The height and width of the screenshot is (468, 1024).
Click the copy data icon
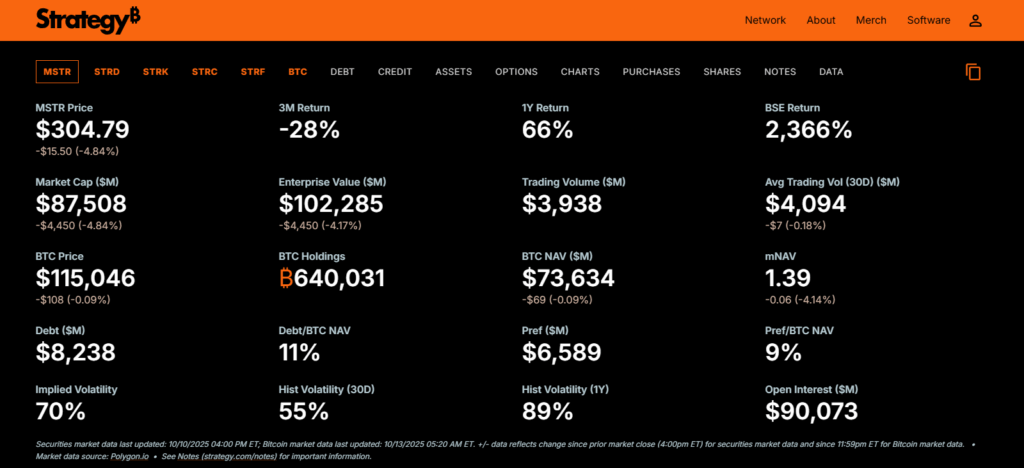[973, 72]
